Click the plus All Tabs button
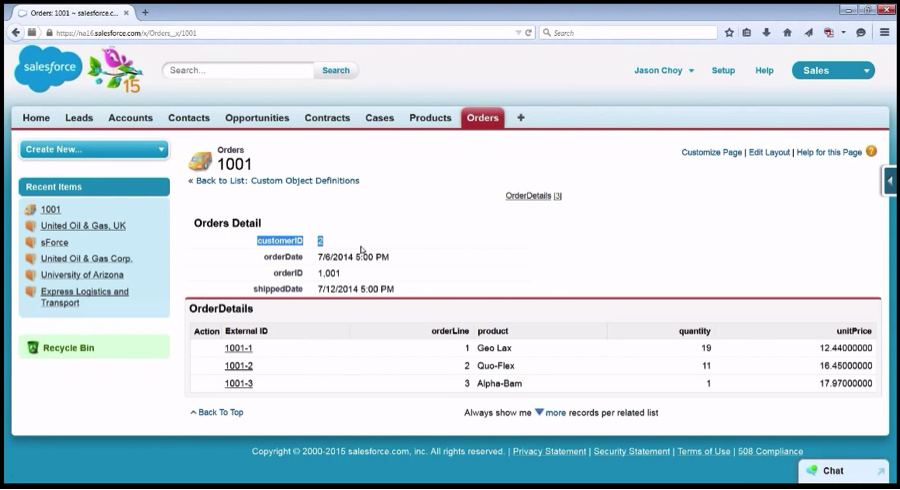 click(x=521, y=118)
